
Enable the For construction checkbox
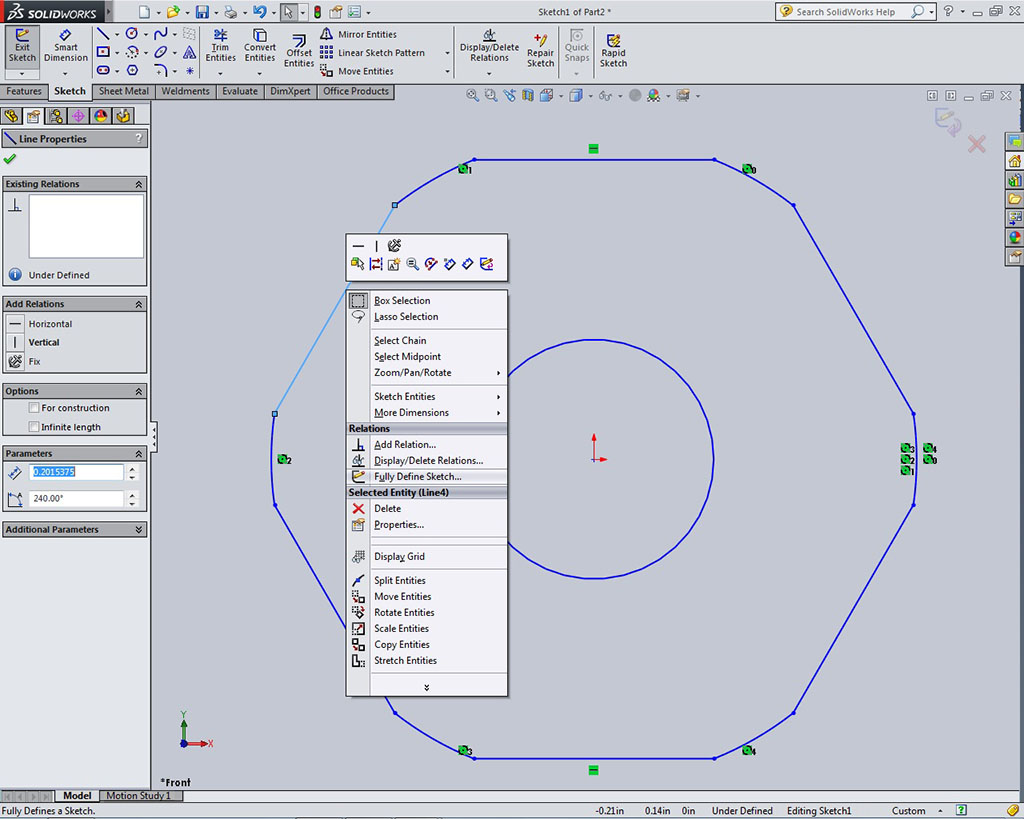tap(35, 408)
